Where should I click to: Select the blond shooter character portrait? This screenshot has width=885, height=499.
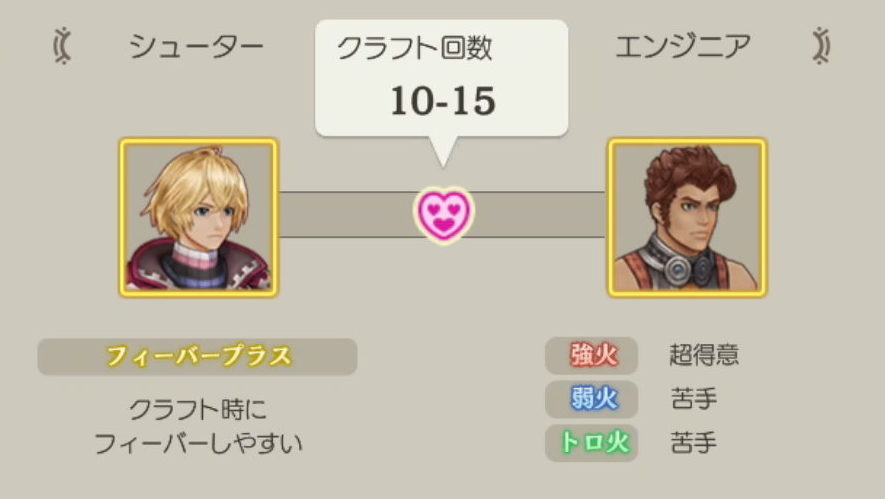click(199, 218)
